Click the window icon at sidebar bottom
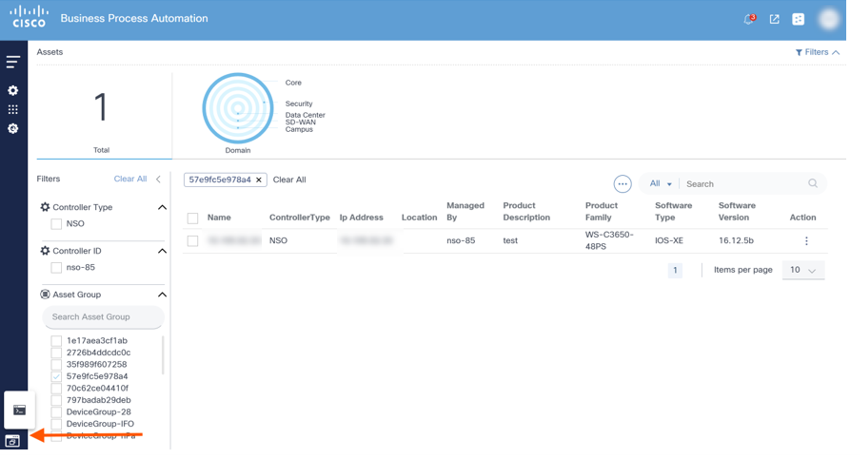 click(x=13, y=441)
